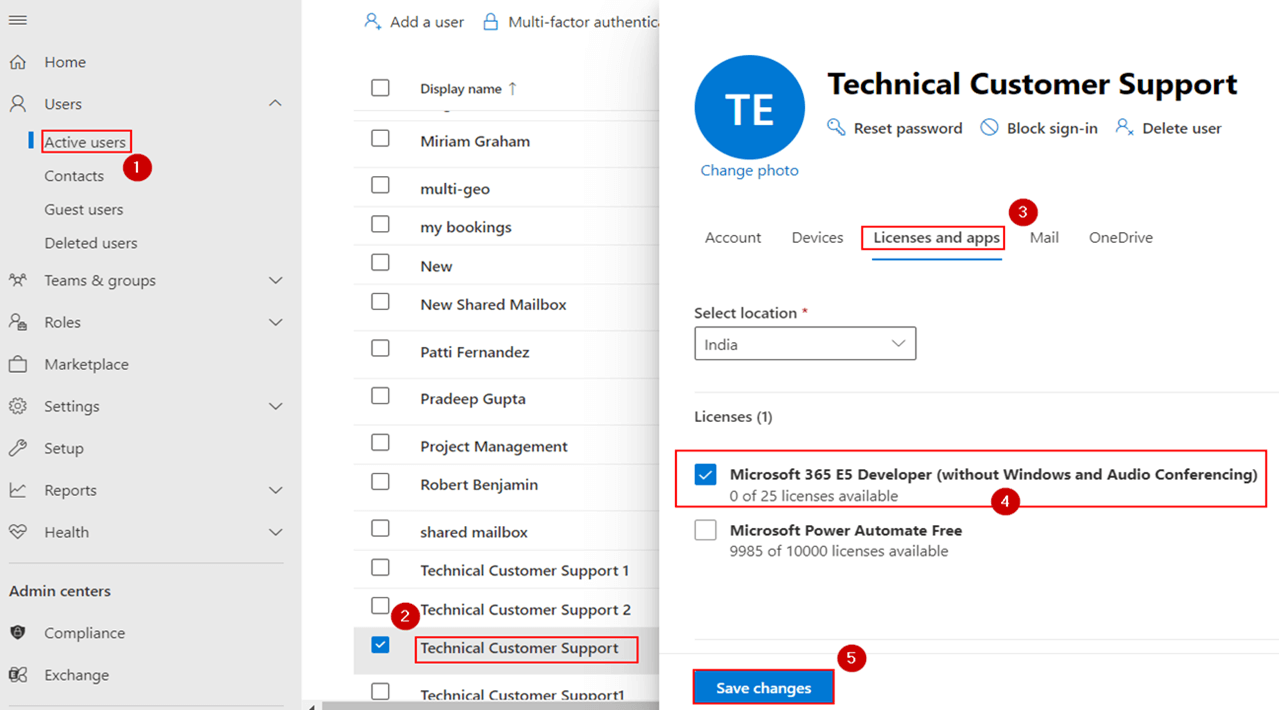Open the Compliance admin center icon
1279x710 pixels.
(x=18, y=633)
